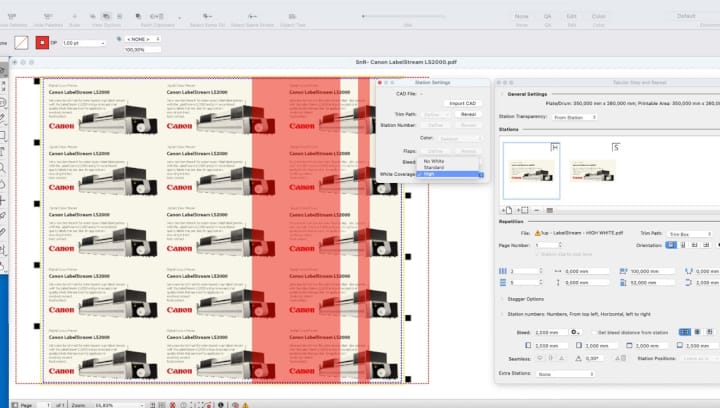Expand the Station numbers section
This screenshot has height=408, width=720.
[x=502, y=314]
